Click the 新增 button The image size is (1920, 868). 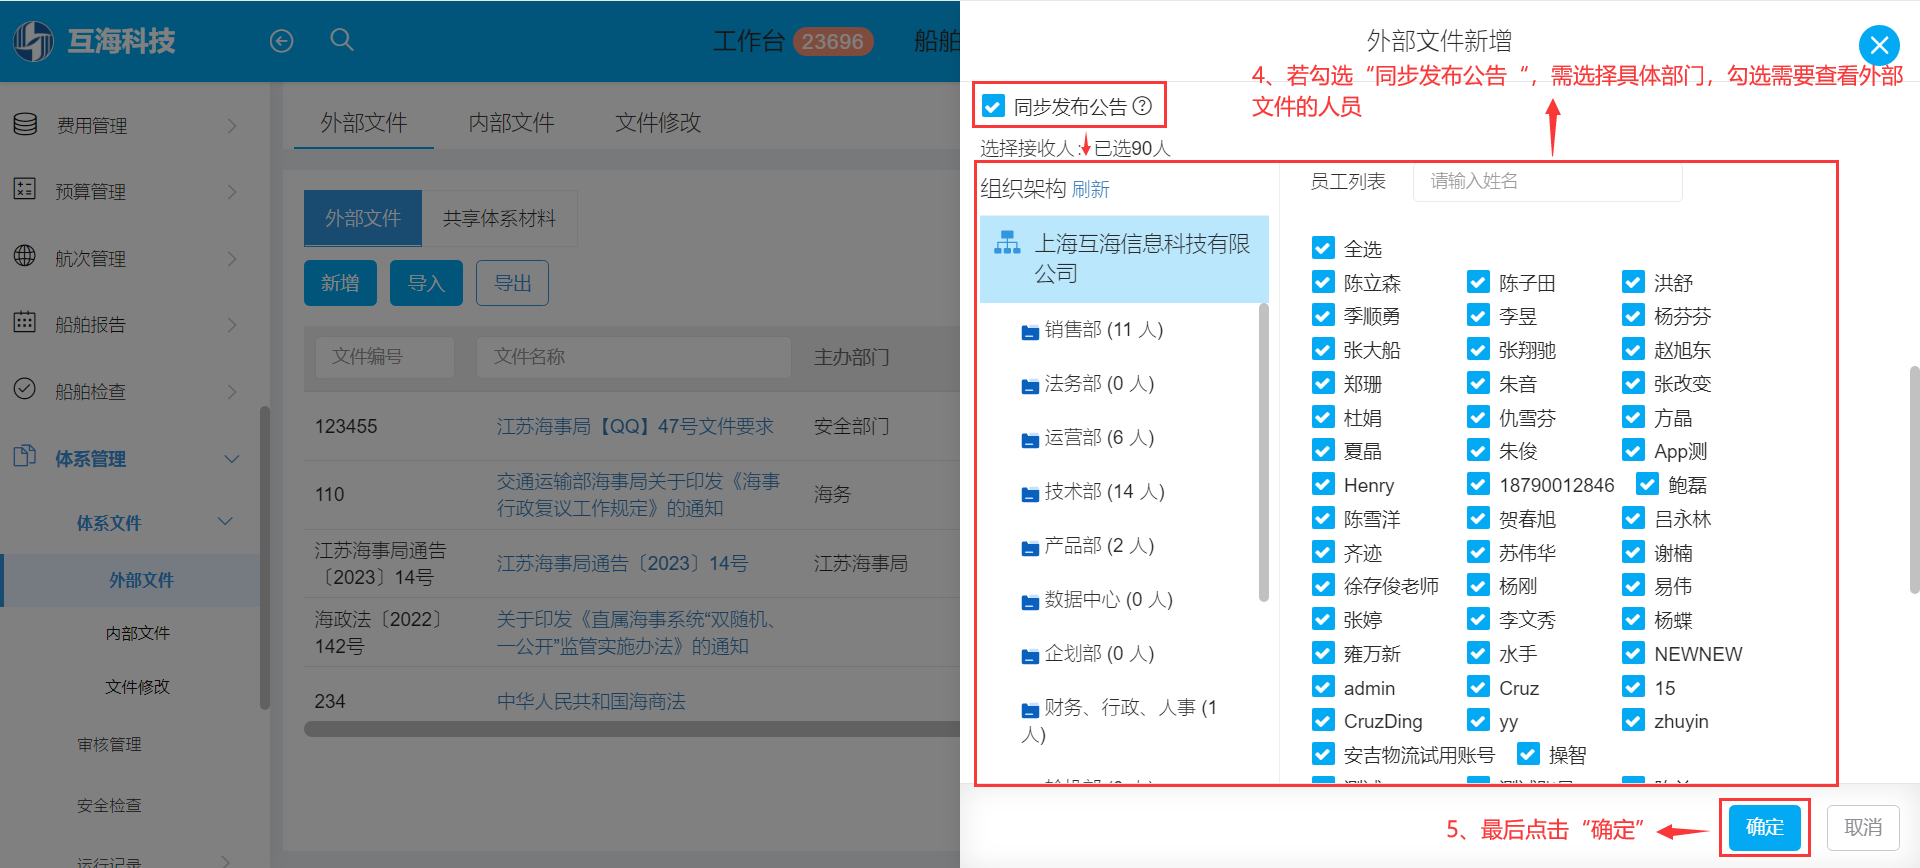(340, 283)
